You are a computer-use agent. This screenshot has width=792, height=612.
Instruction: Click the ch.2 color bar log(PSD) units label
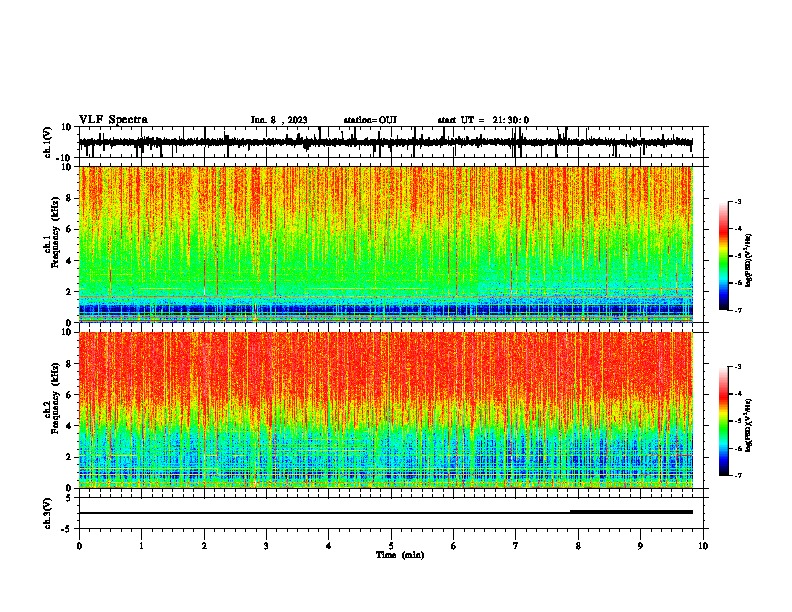pyautogui.click(x=749, y=425)
